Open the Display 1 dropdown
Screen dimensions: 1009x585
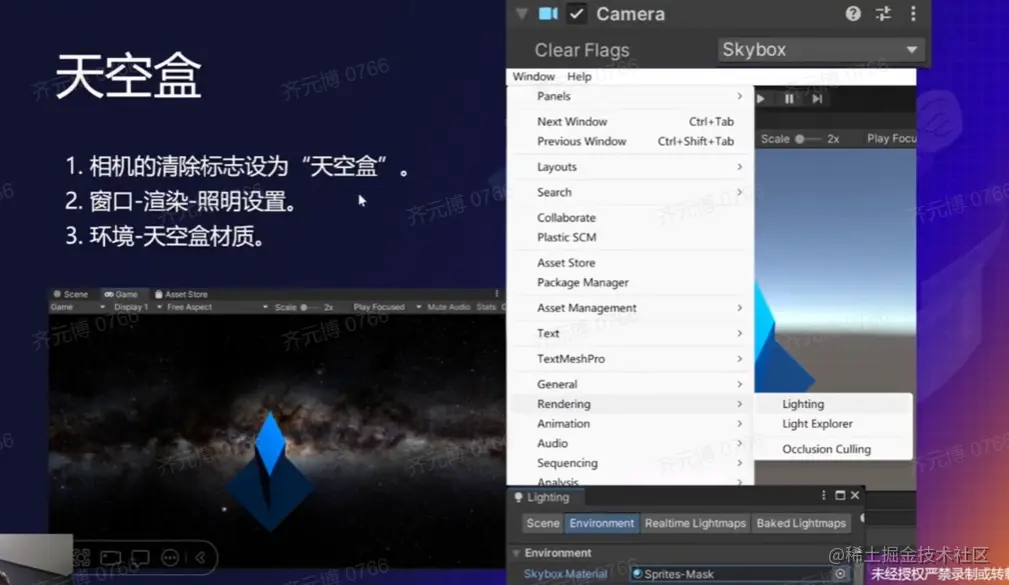[x=138, y=307]
